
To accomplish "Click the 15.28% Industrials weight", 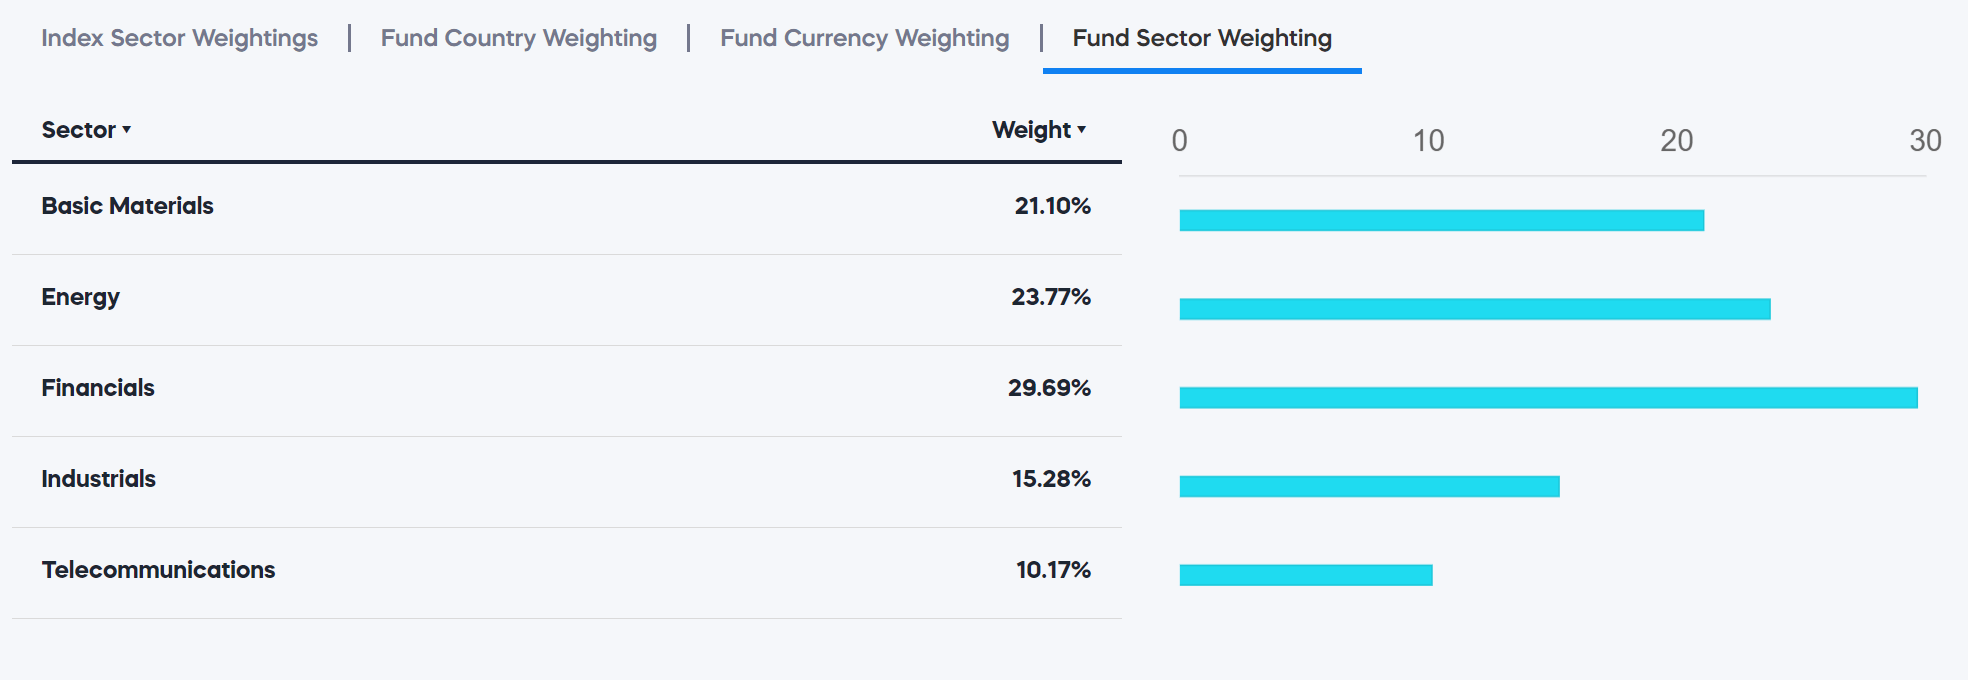I will pos(1051,479).
